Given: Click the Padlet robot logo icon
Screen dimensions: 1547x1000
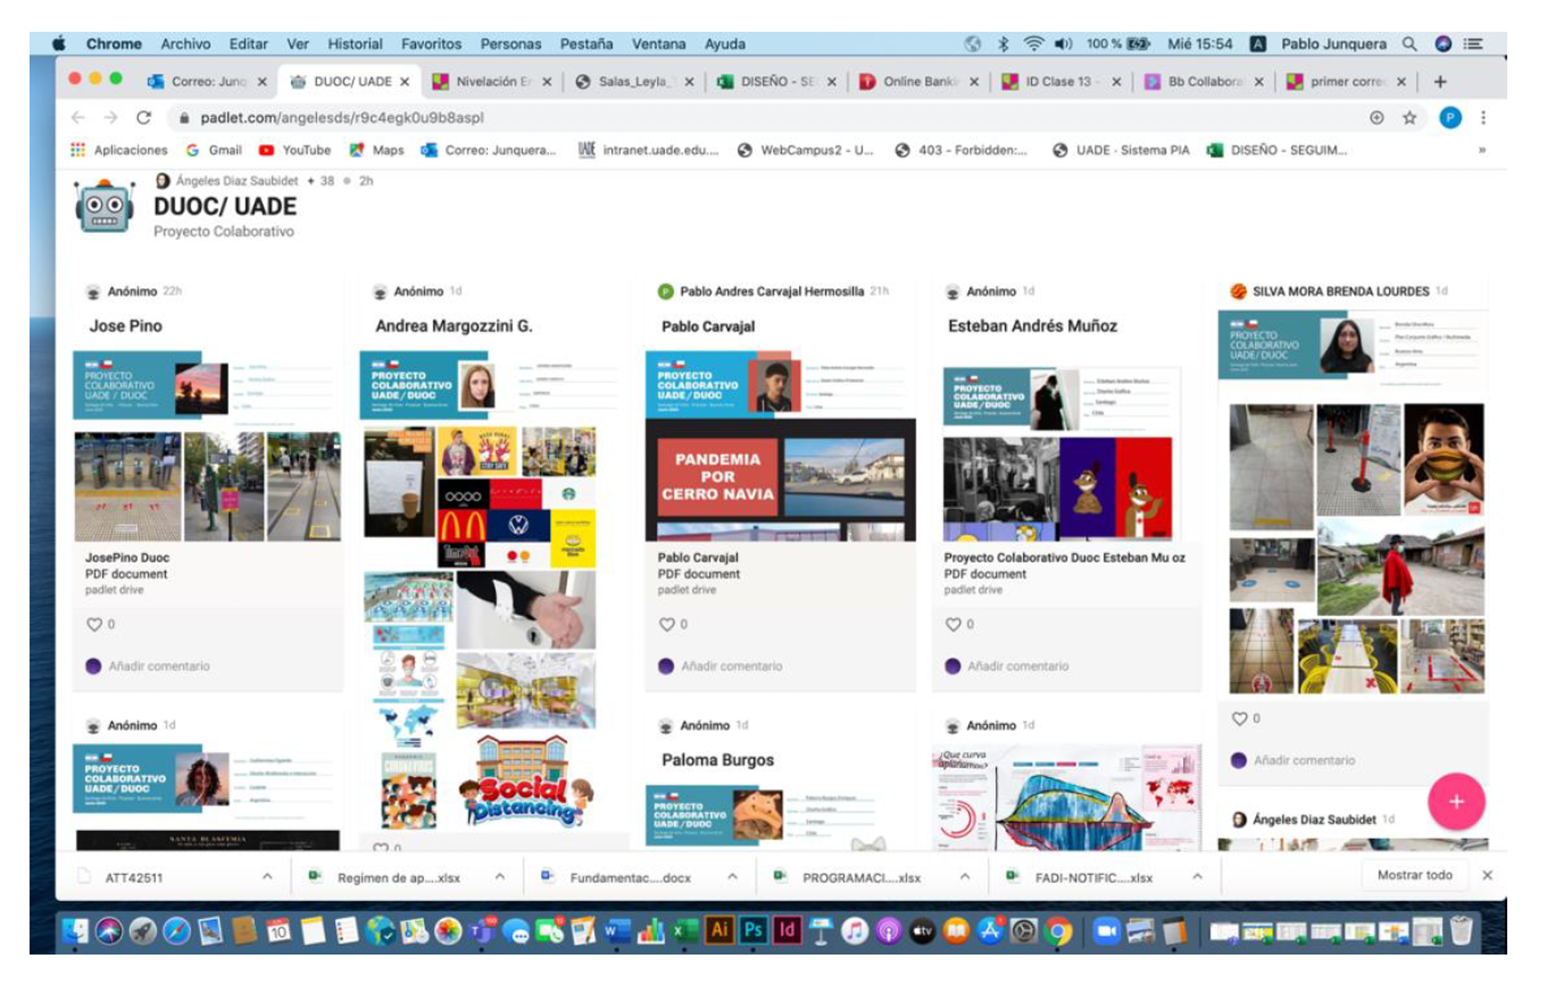Looking at the screenshot, I should [105, 206].
